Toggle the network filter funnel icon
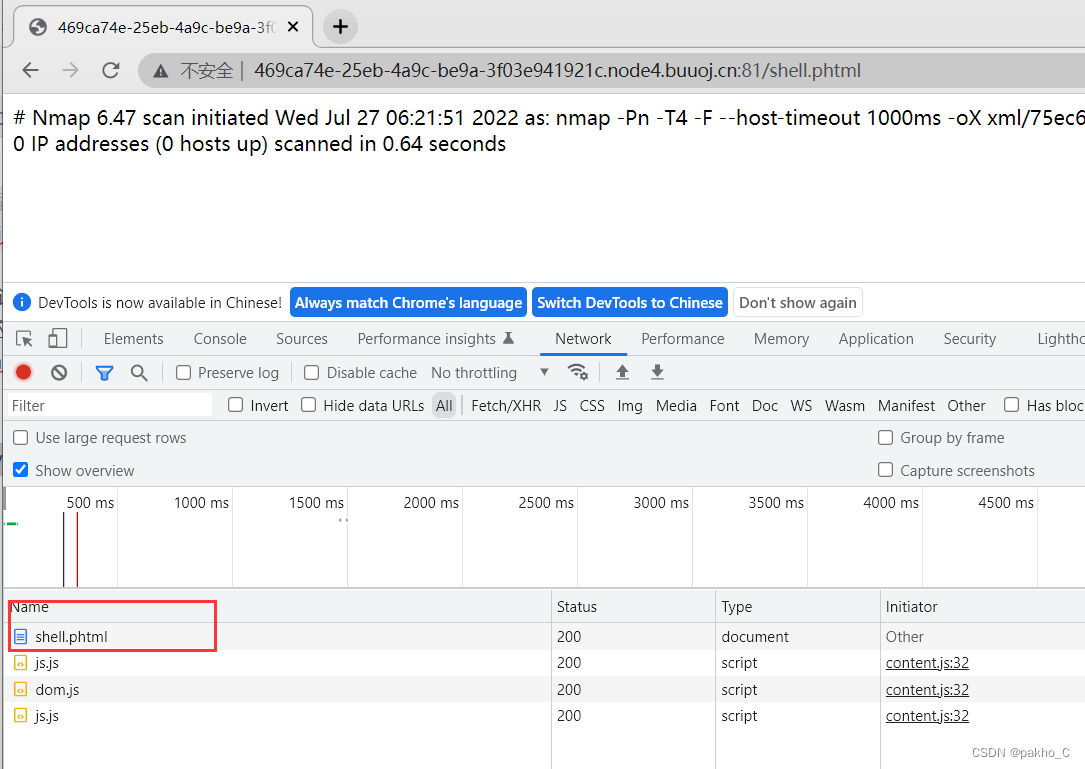 tap(104, 373)
